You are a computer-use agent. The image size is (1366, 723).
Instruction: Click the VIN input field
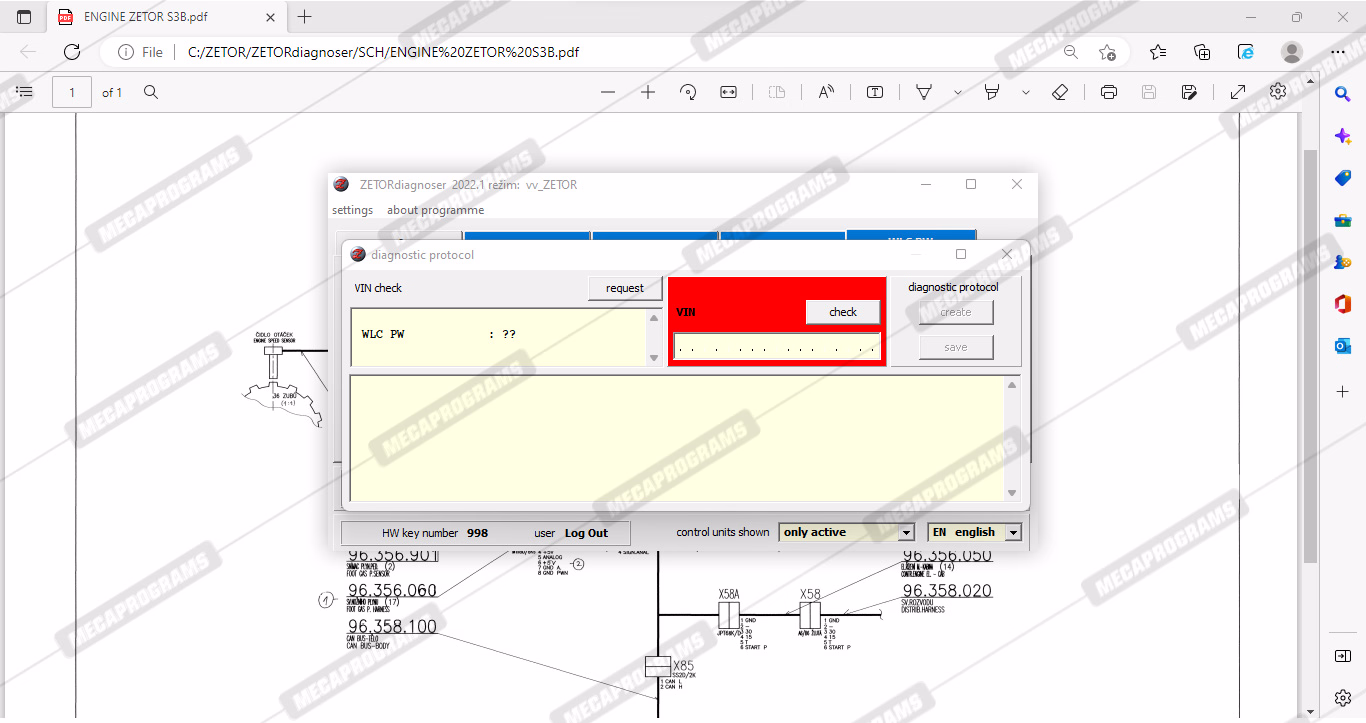coord(777,346)
